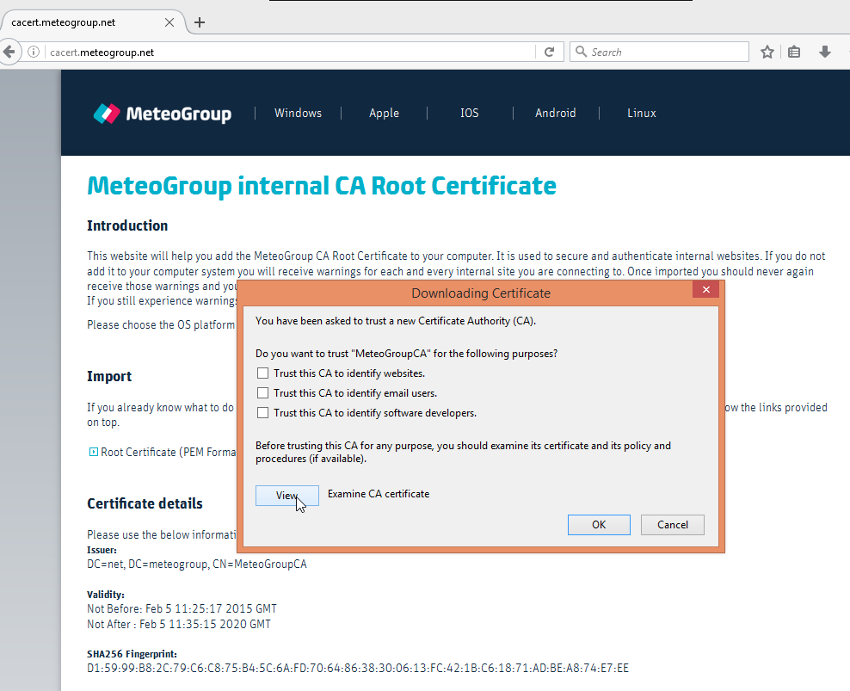Close the cacert.meteogroup.net tab

coord(169,22)
